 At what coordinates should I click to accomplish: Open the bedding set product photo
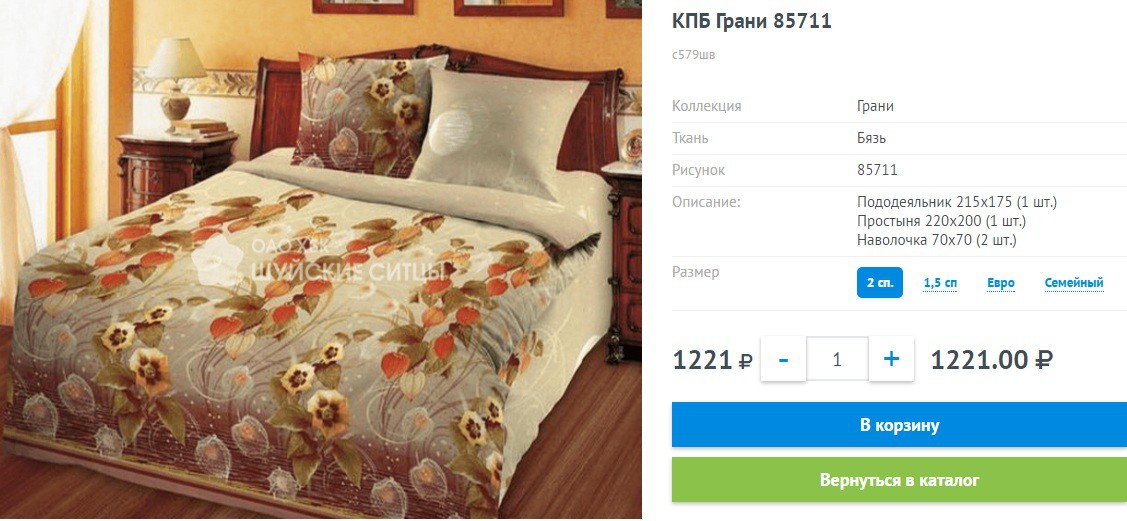click(321, 259)
